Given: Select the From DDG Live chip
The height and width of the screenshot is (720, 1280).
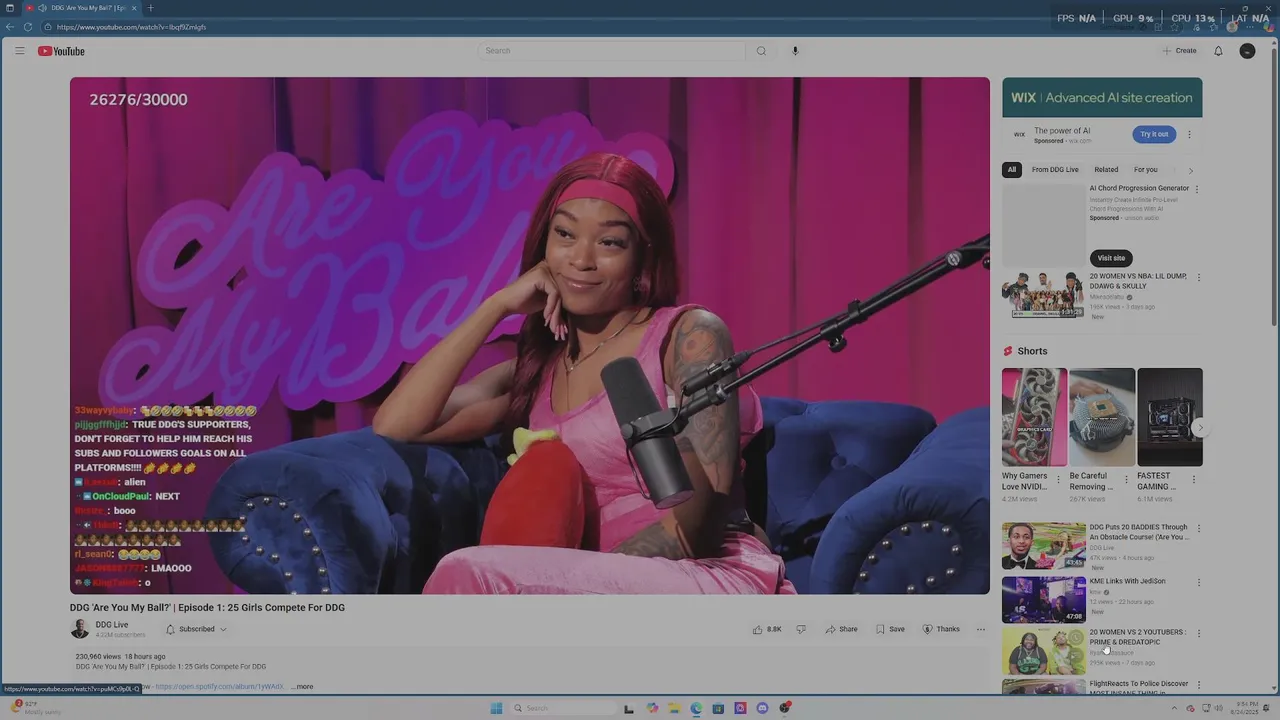Looking at the screenshot, I should point(1055,170).
